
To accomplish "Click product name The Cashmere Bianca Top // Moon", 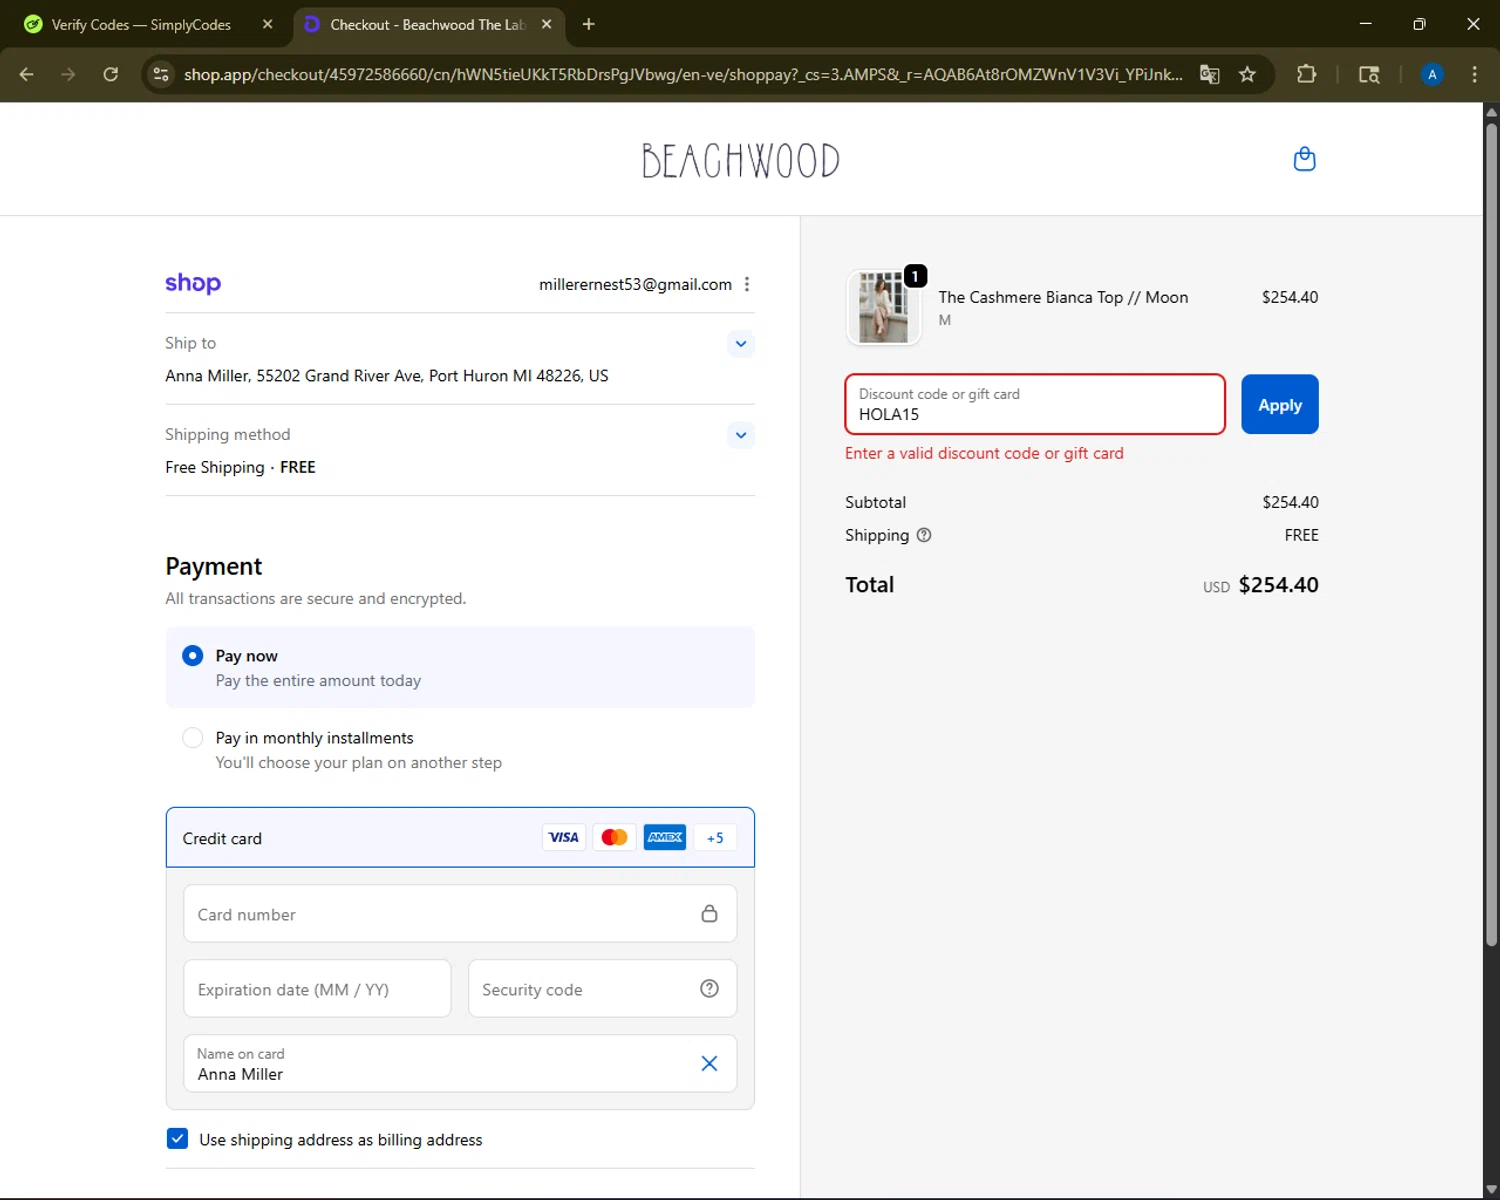I will pyautogui.click(x=1063, y=297).
